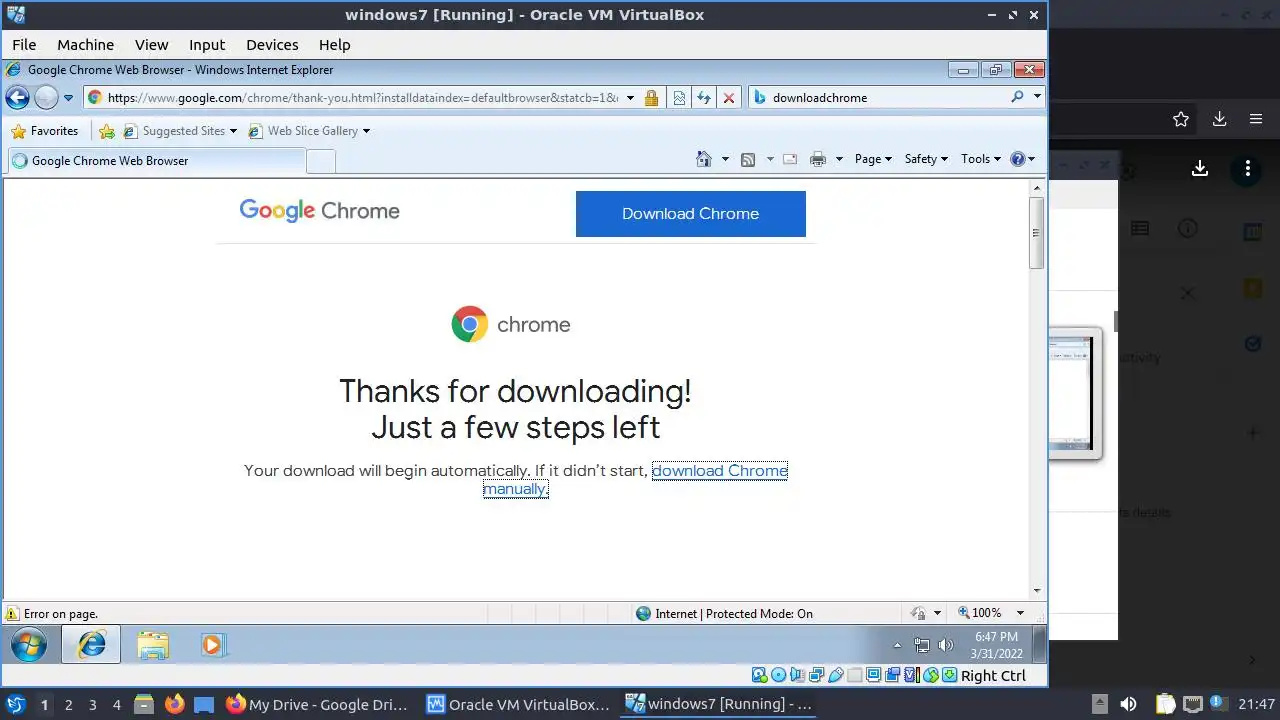
Task: Click the page vertical scrollbar thumb
Action: (x=1037, y=233)
